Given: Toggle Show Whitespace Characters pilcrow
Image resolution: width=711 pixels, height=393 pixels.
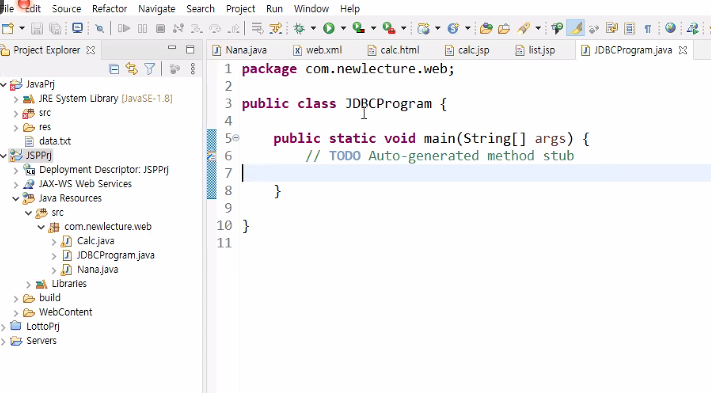Looking at the screenshot, I should pos(648,29).
